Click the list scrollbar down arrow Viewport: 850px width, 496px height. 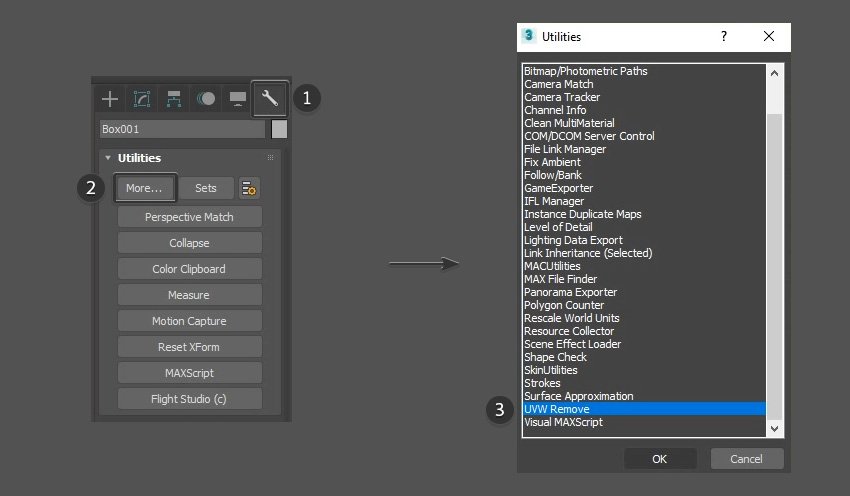pos(775,428)
